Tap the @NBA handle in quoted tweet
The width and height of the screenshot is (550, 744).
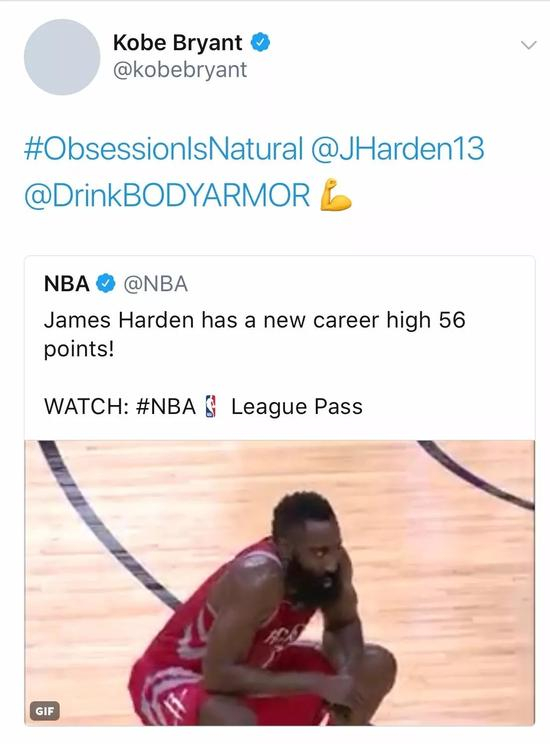click(156, 284)
